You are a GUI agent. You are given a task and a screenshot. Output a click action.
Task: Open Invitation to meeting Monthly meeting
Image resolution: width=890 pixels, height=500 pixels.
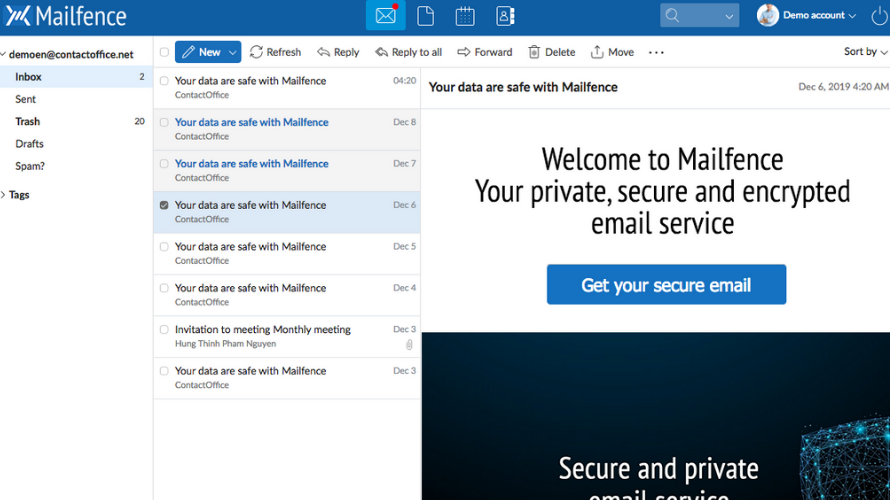click(x=263, y=329)
